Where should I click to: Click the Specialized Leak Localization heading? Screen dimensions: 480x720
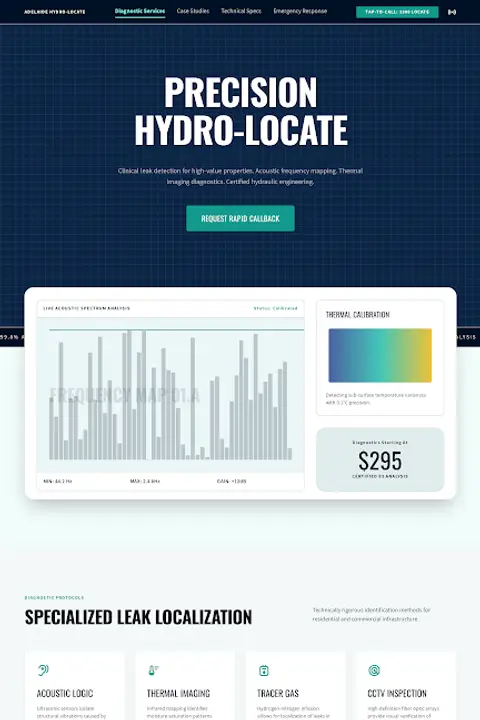[138, 617]
